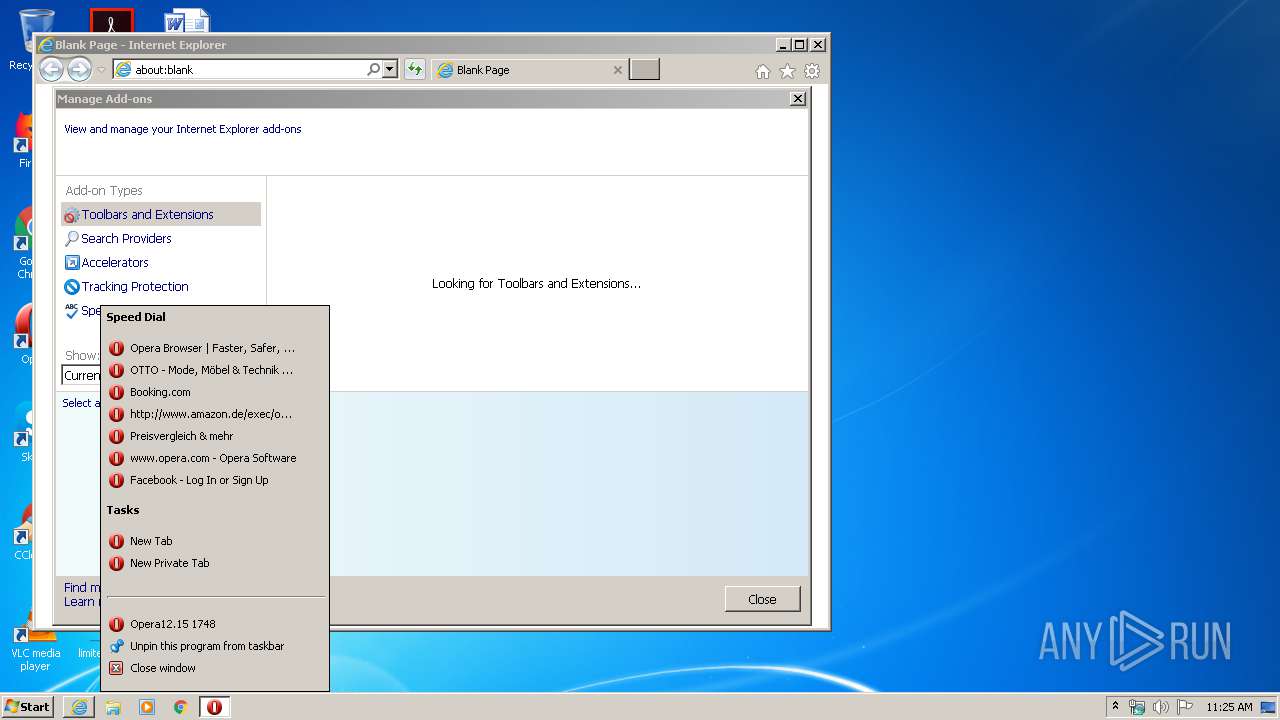Open Favorites star icon
1280x720 pixels.
(x=787, y=71)
